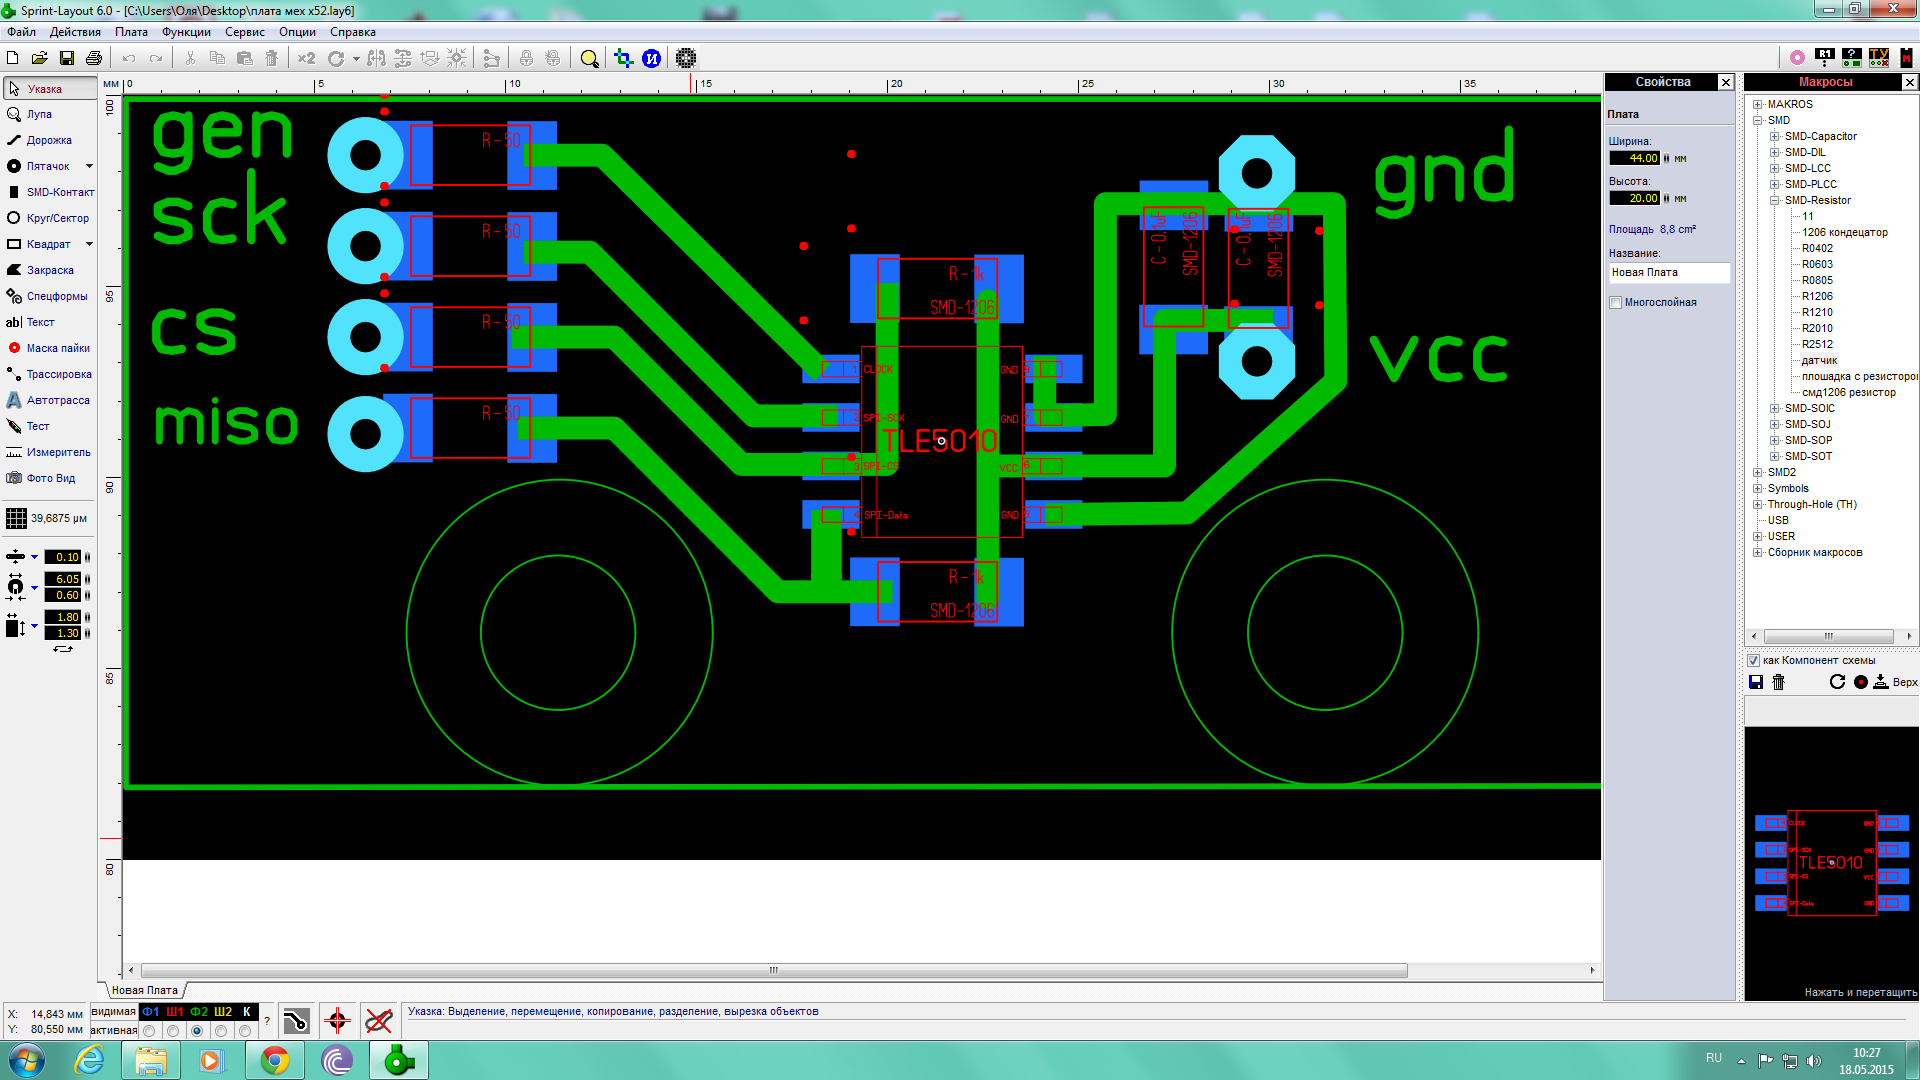Select the Дорожка track tool
Viewport: 1920px width, 1080px height.
tap(49, 140)
